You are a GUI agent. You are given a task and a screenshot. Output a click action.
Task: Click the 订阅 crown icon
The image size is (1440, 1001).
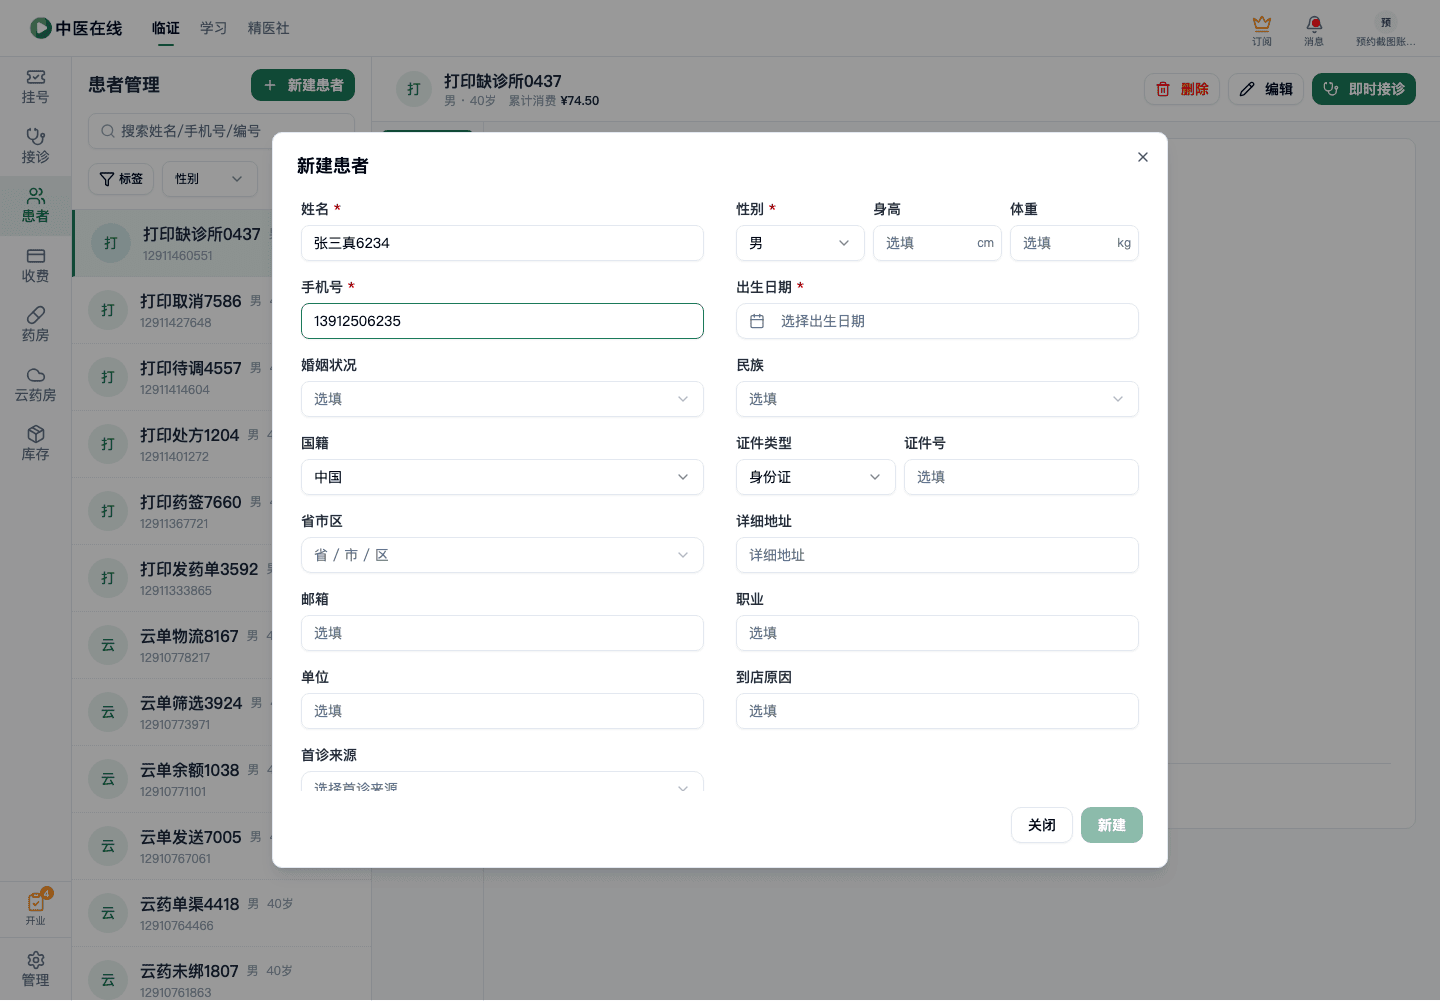click(x=1262, y=30)
